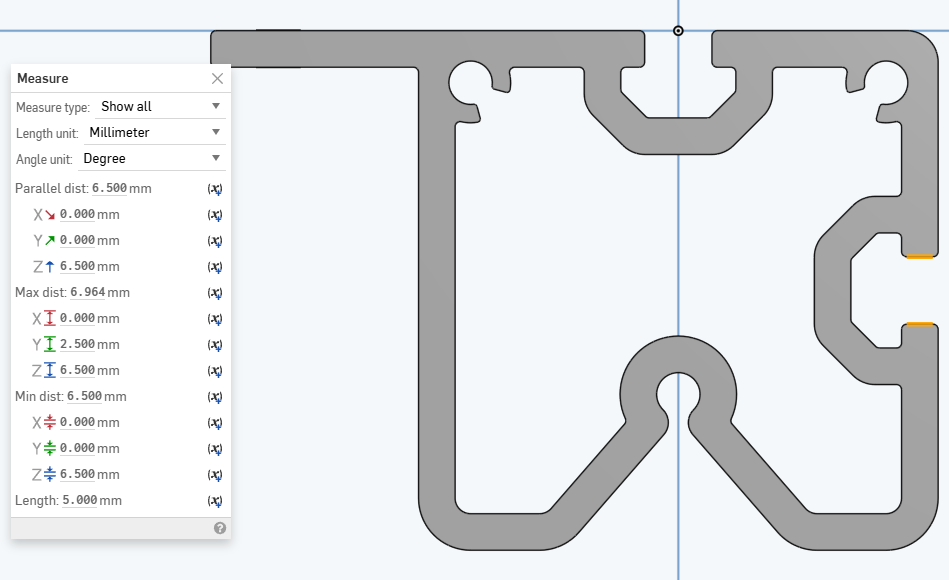
Task: Select the Max dist 6.964 value
Action: tap(88, 293)
